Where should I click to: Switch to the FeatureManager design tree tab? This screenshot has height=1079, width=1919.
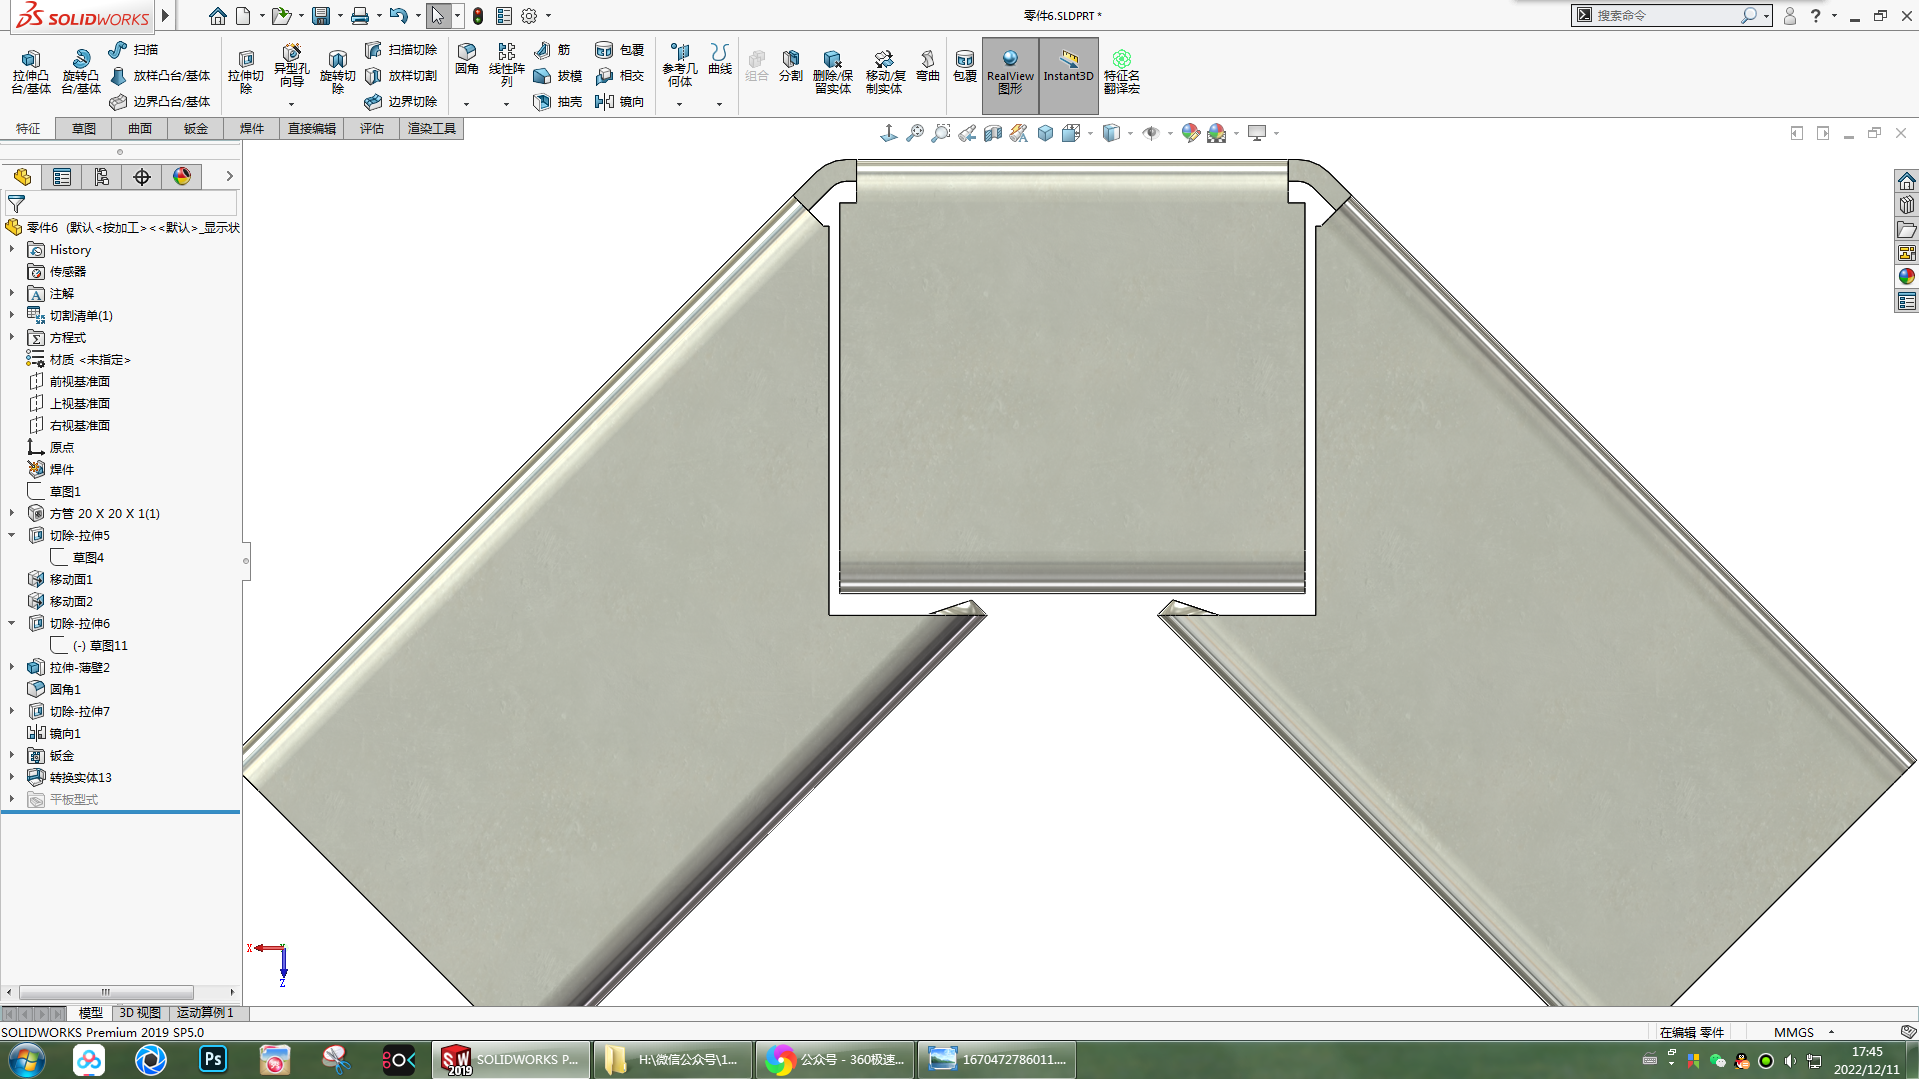tap(22, 177)
